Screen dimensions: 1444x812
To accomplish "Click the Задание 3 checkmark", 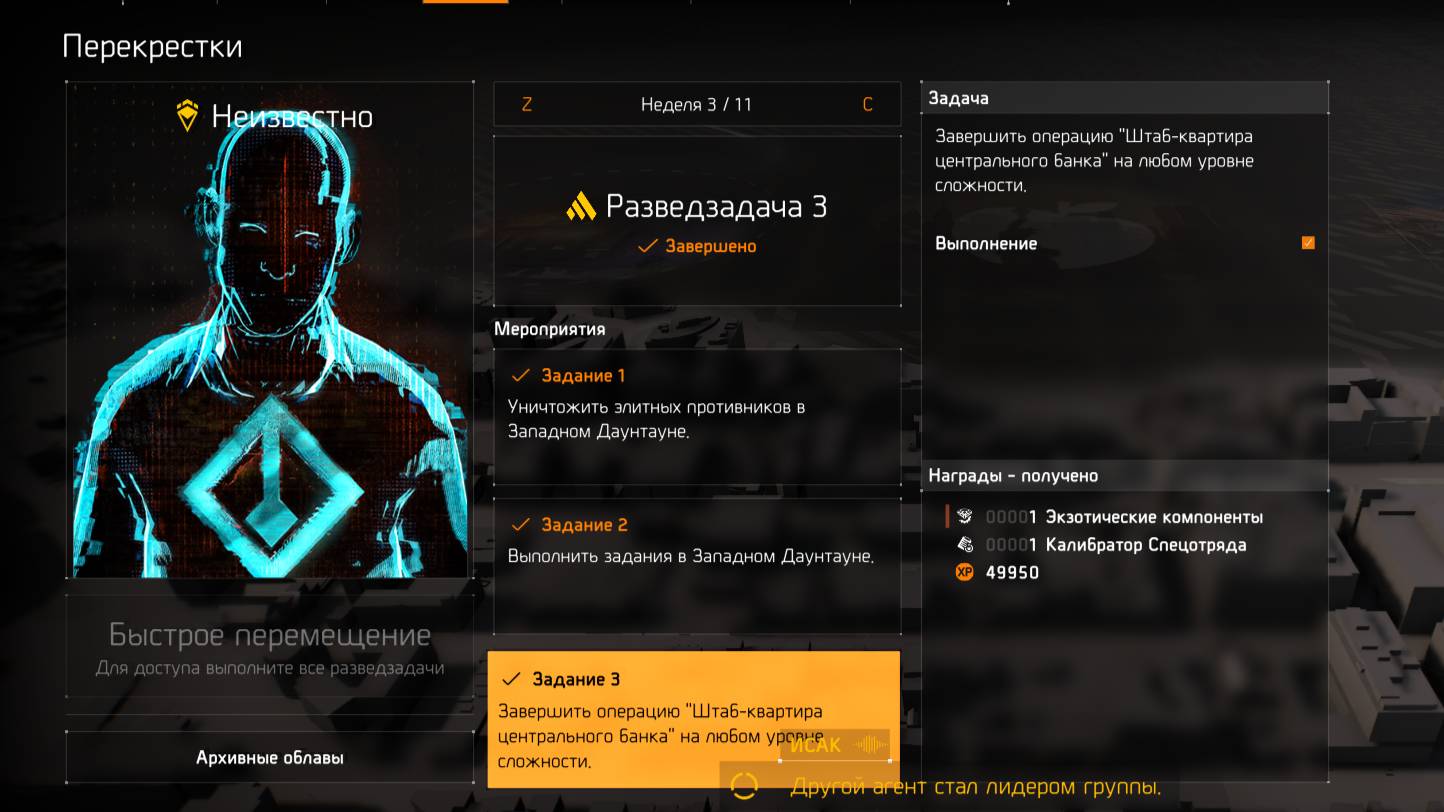I will 511,679.
